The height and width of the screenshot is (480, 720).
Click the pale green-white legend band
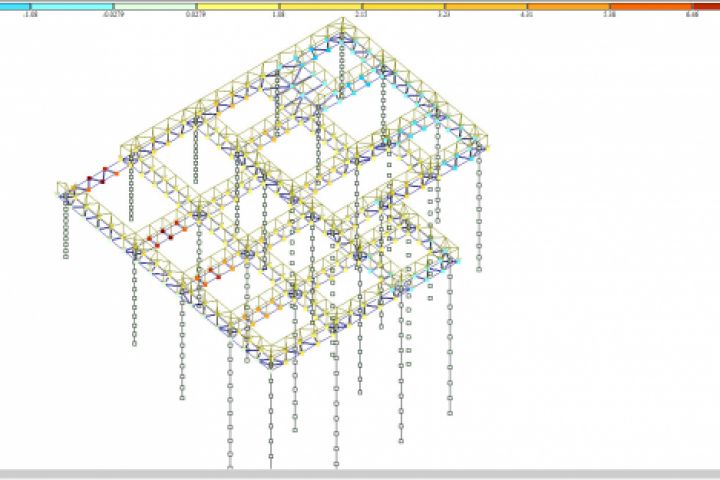[x=155, y=6]
